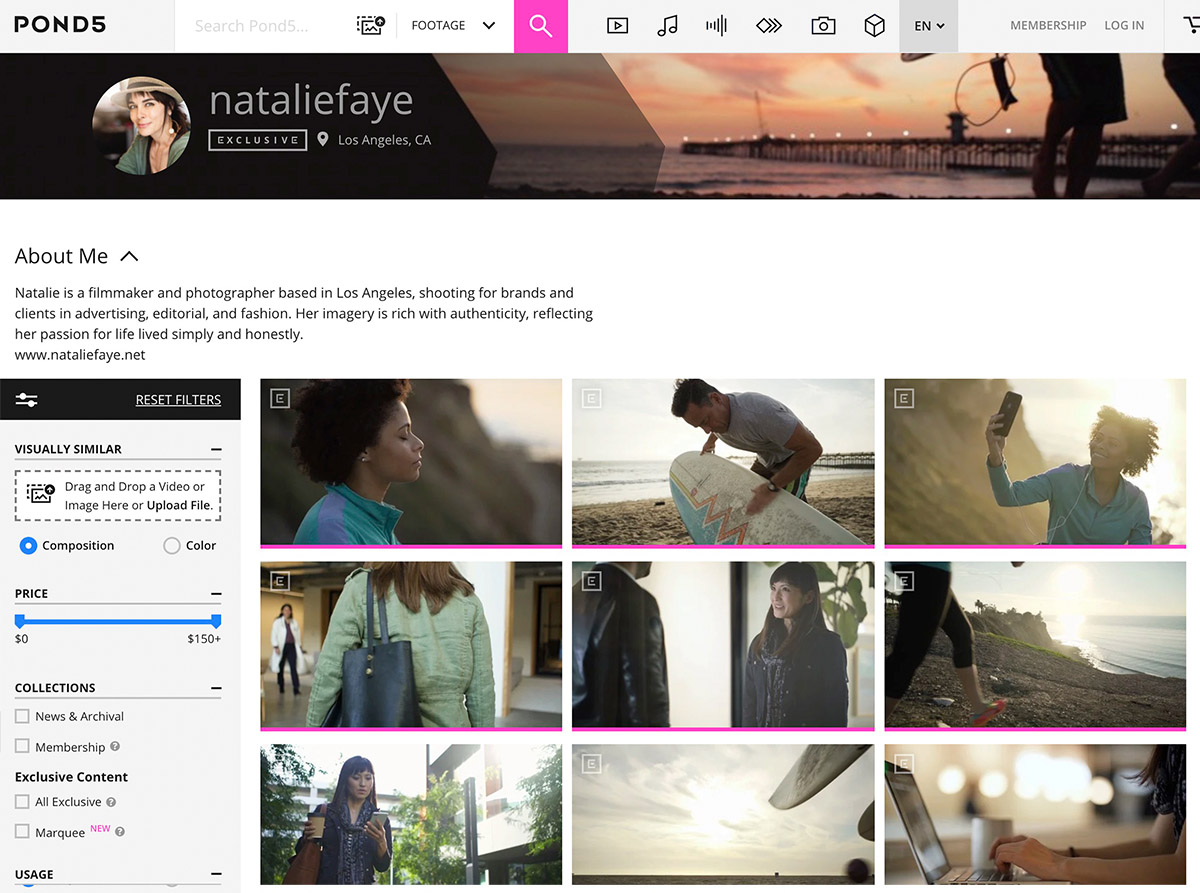Click RESET FILTERS link
This screenshot has width=1200, height=893.
[x=178, y=400]
